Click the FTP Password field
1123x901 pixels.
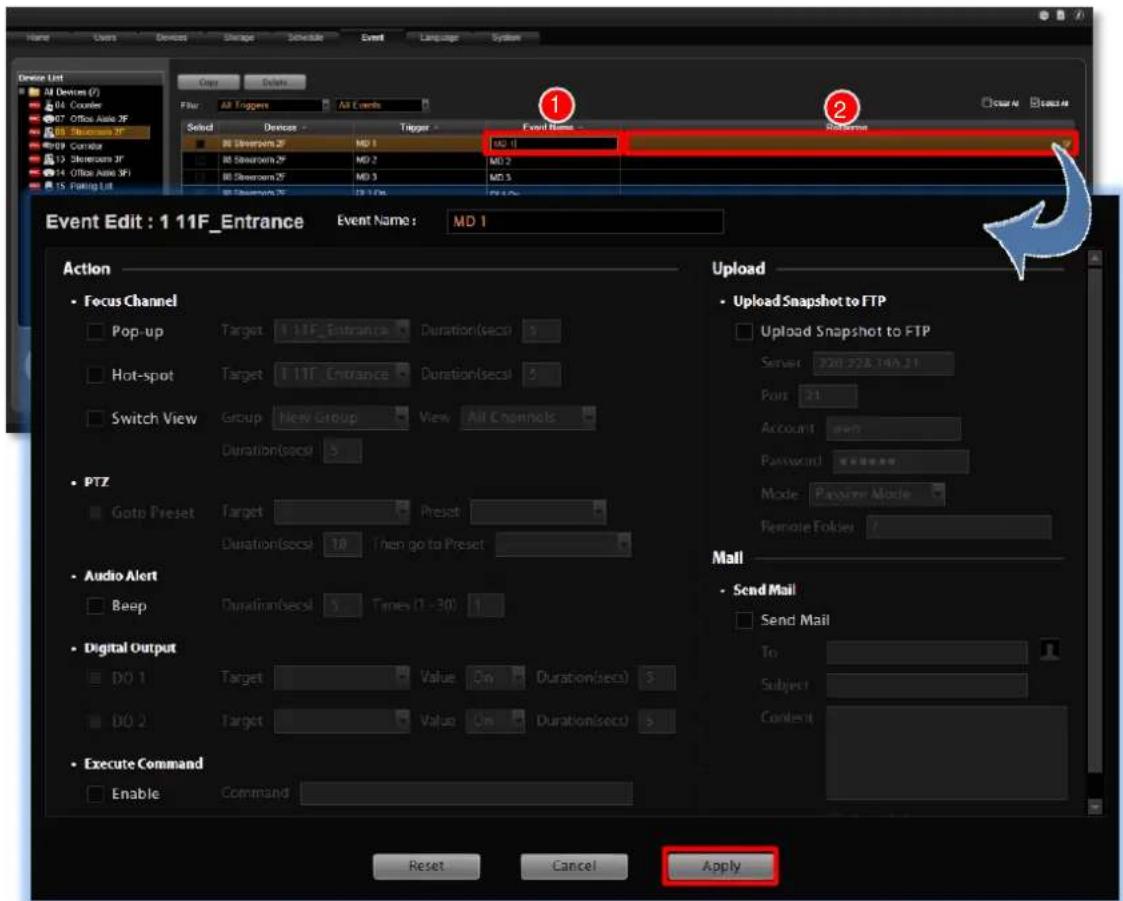point(900,461)
